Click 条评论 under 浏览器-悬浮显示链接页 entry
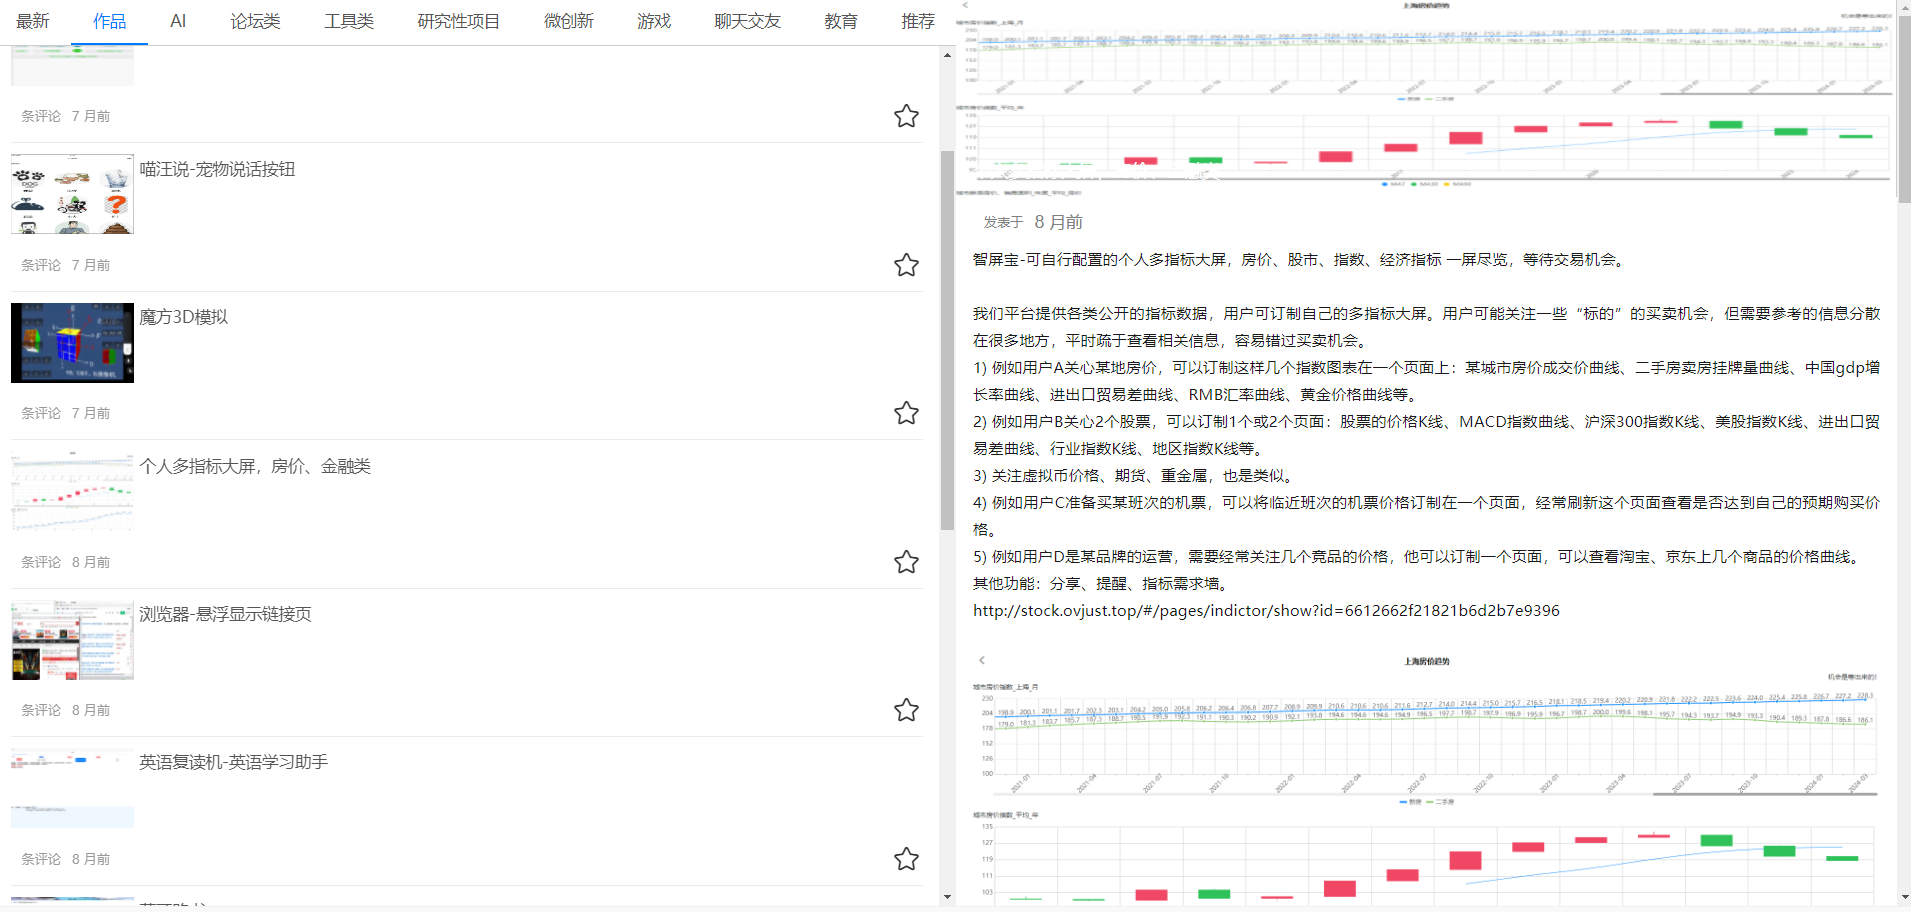Image resolution: width=1911 pixels, height=912 pixels. (x=41, y=710)
